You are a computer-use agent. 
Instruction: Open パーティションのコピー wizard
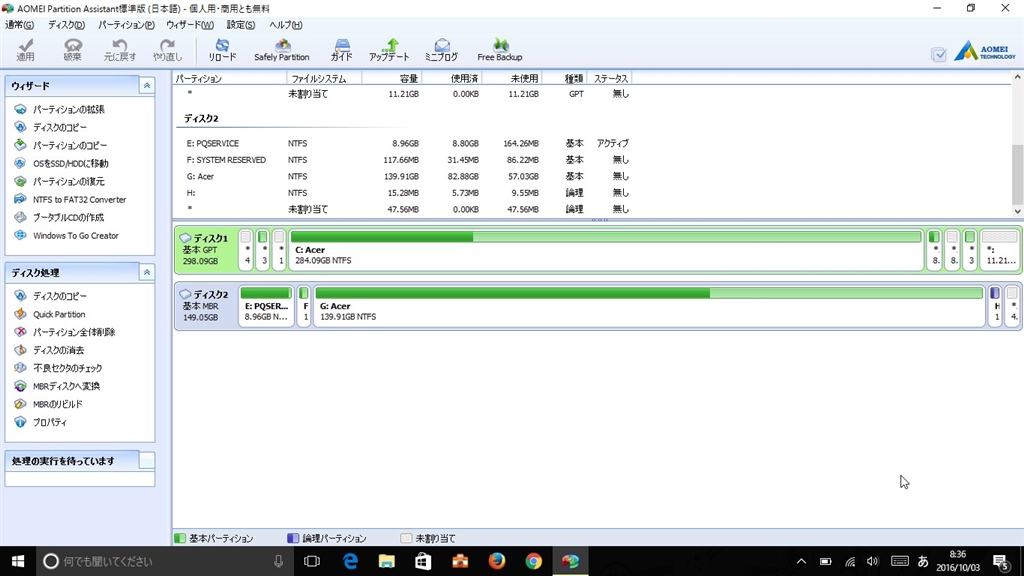(x=70, y=145)
